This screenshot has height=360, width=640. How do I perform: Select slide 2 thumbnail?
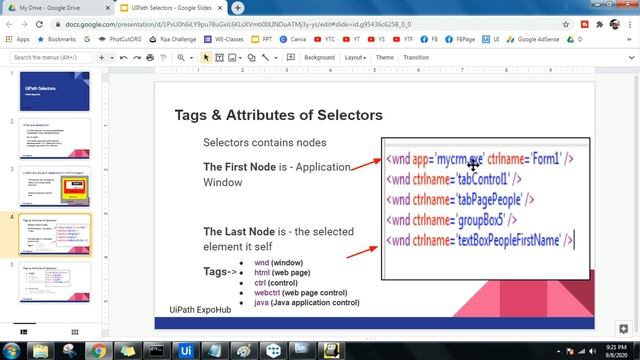(x=55, y=139)
